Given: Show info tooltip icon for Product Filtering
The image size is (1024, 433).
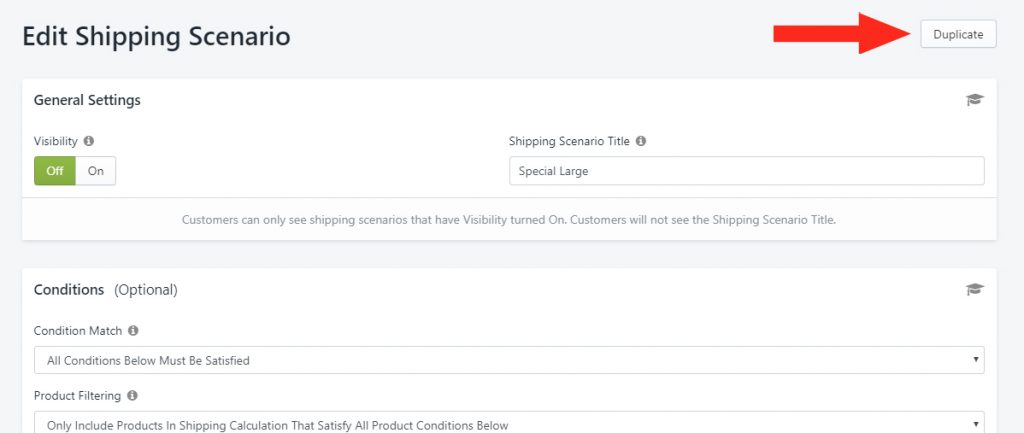Looking at the screenshot, I should [x=132, y=395].
